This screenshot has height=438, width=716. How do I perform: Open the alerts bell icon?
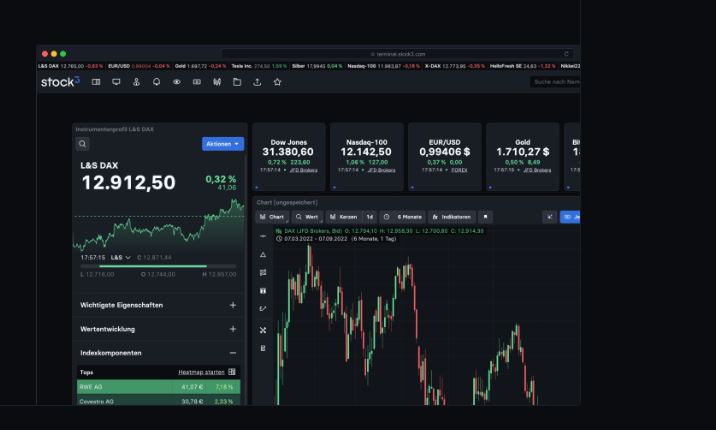[x=156, y=82]
